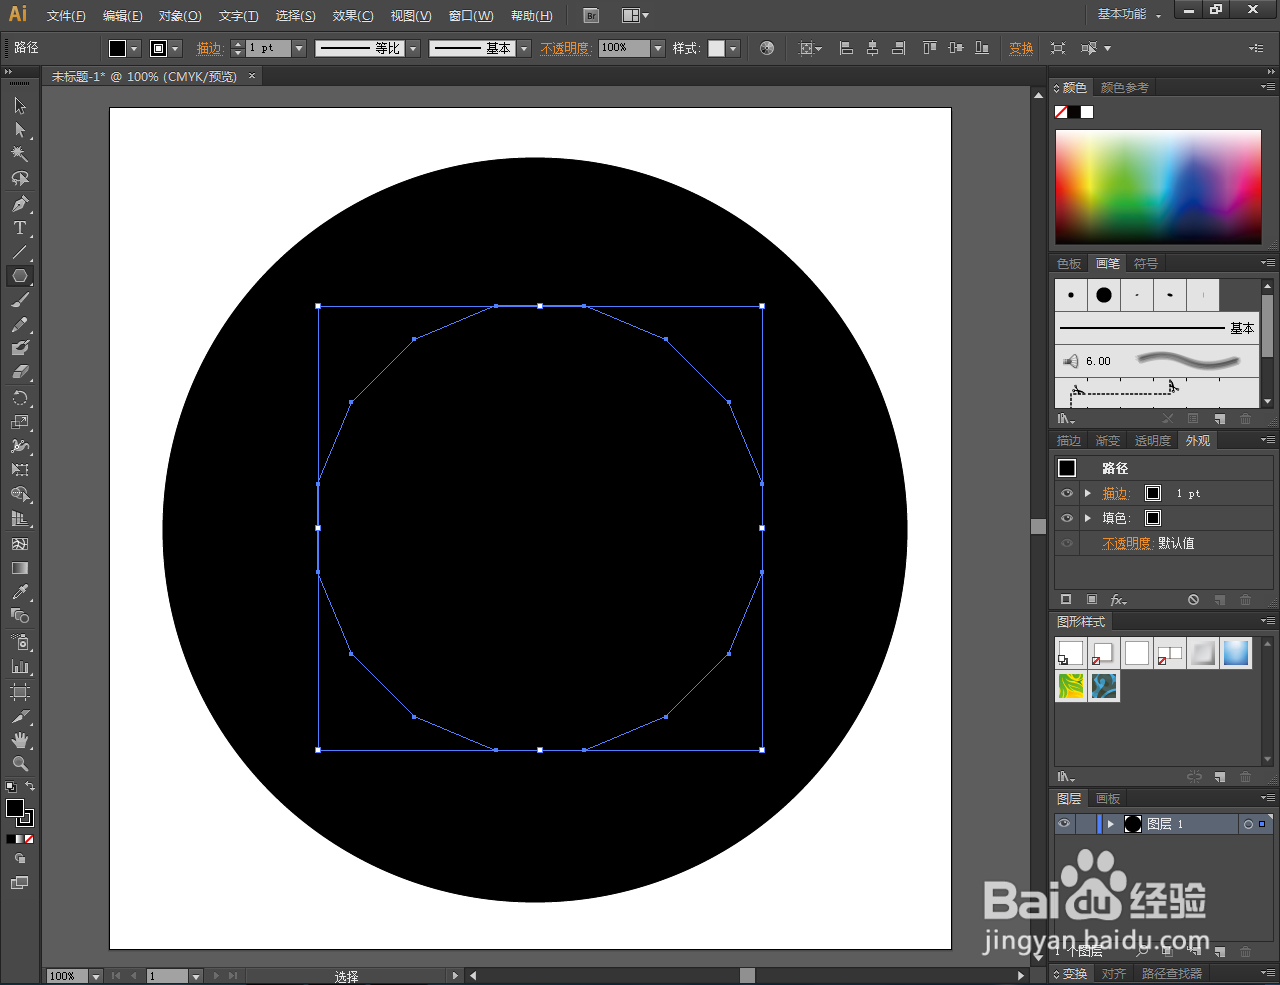The height and width of the screenshot is (985, 1280).
Task: Switch to 色板 tab
Action: (1069, 264)
